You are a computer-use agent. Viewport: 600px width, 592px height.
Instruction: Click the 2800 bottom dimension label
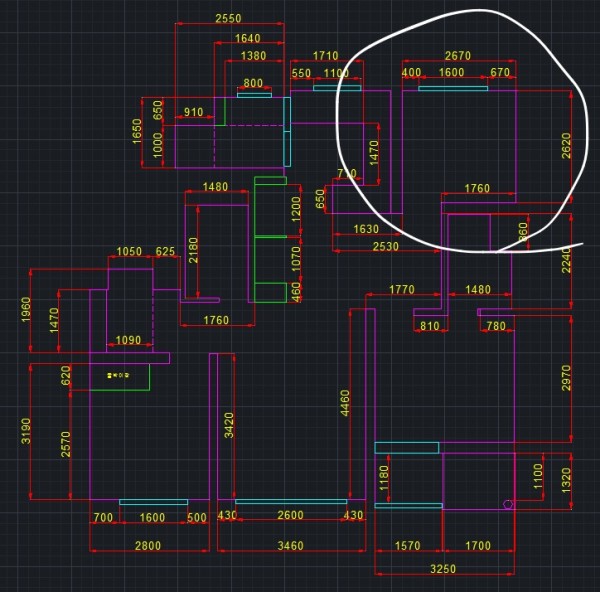pyautogui.click(x=147, y=545)
